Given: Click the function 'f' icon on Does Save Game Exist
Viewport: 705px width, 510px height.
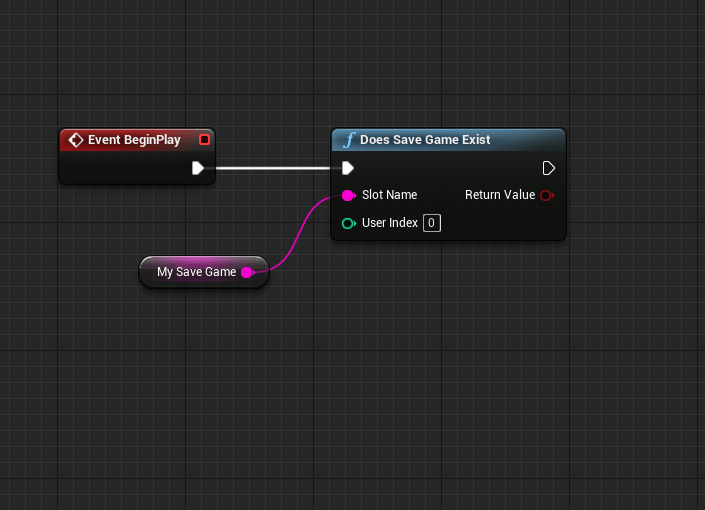Looking at the screenshot, I should click(x=348, y=140).
